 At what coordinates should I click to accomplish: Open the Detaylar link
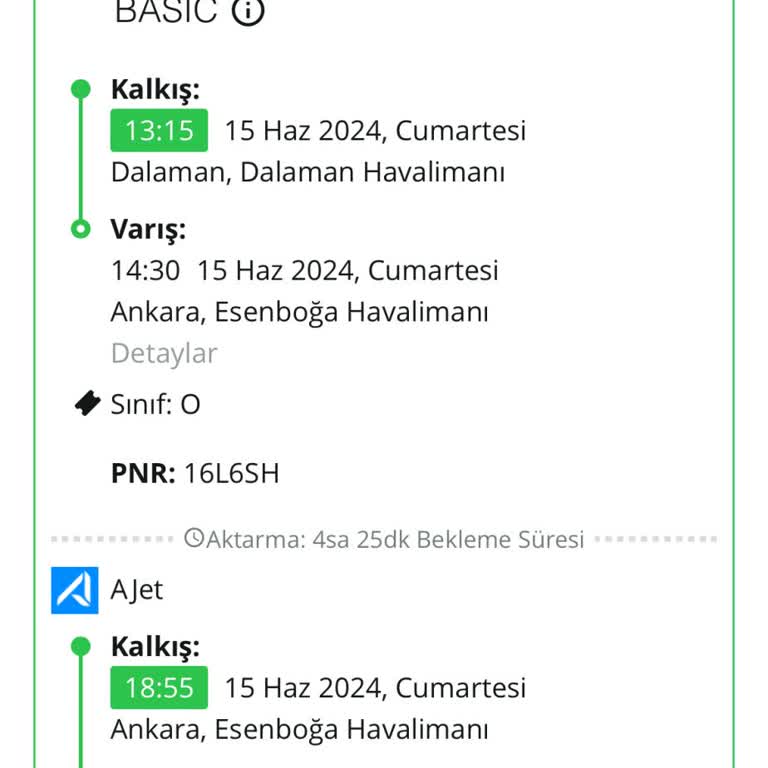(164, 353)
